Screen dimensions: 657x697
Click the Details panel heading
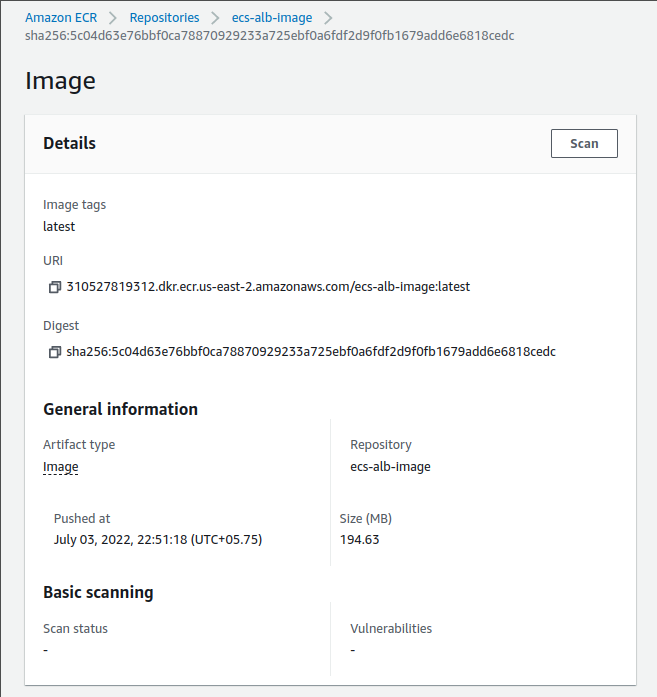click(x=69, y=143)
